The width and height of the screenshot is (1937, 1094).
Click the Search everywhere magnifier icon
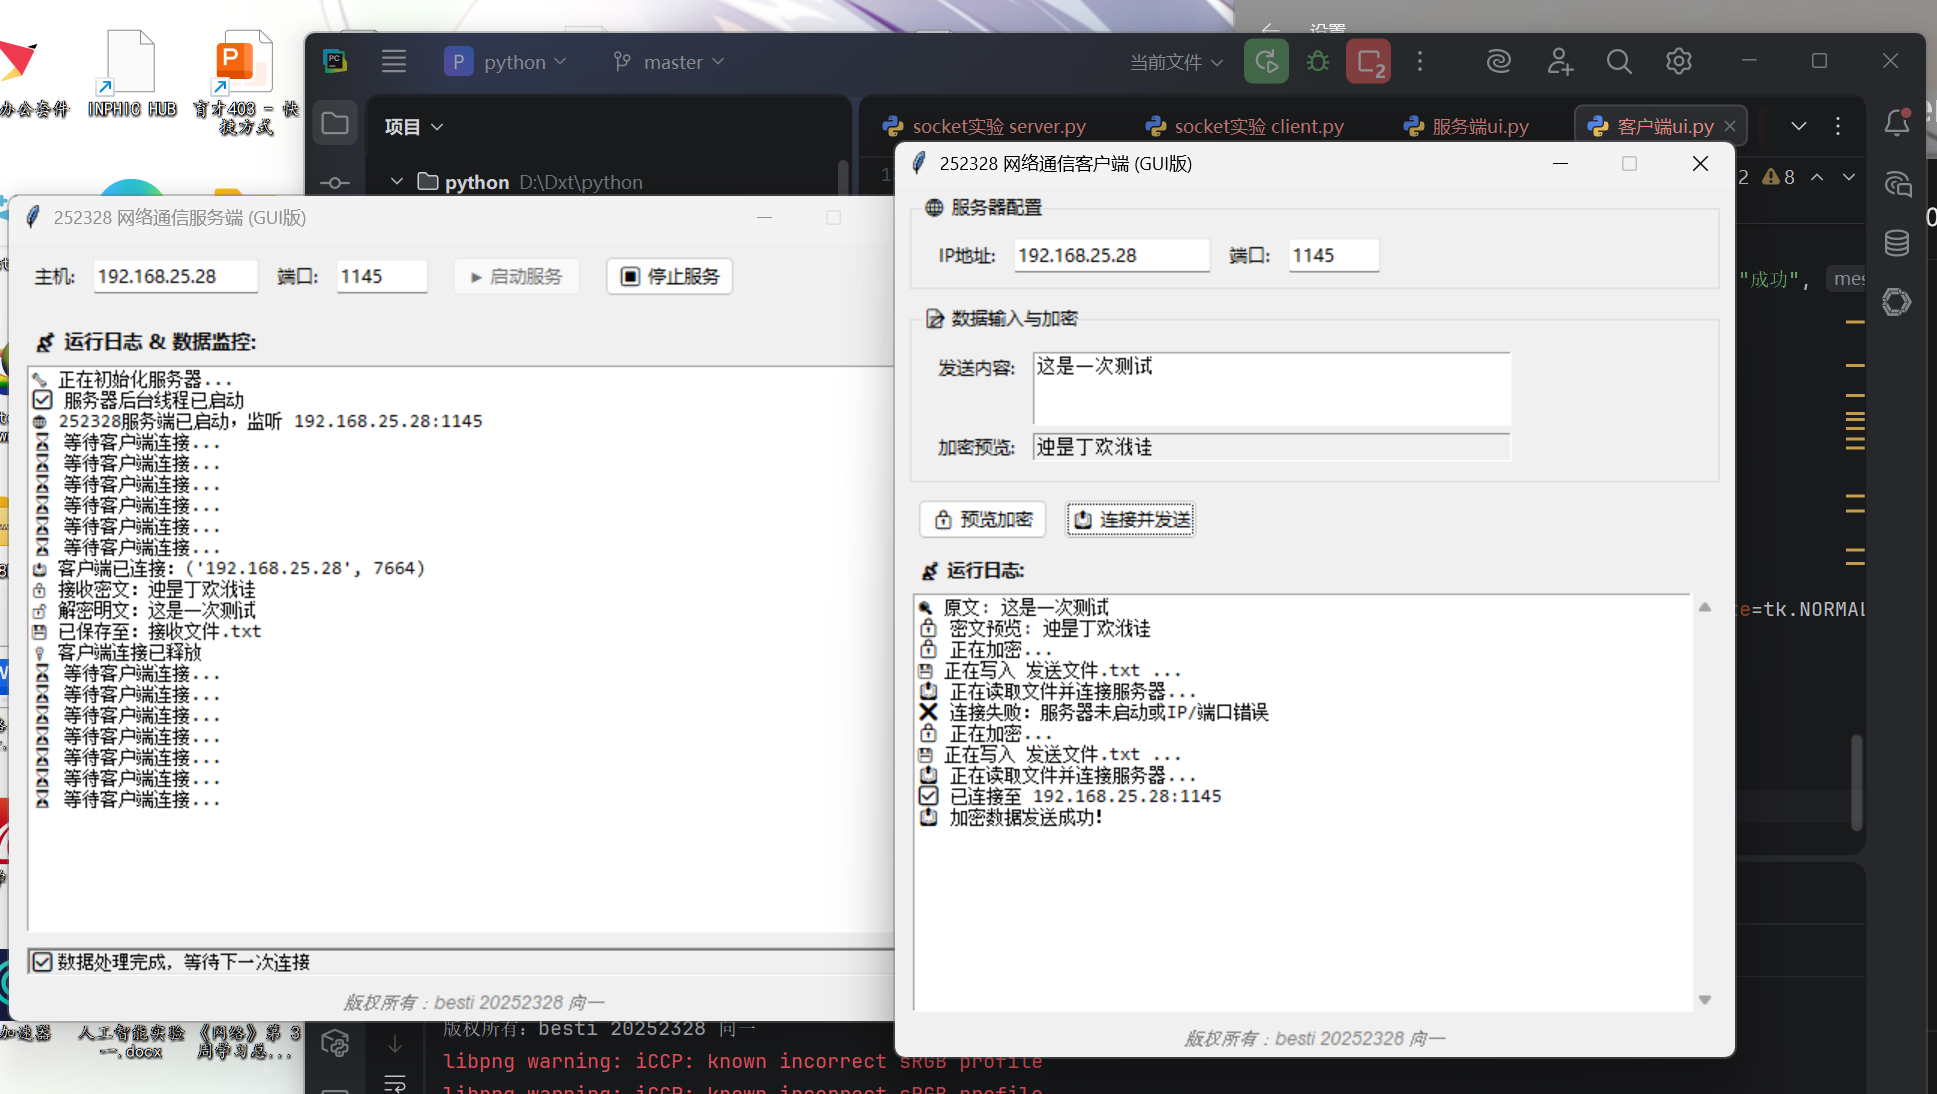click(1619, 61)
